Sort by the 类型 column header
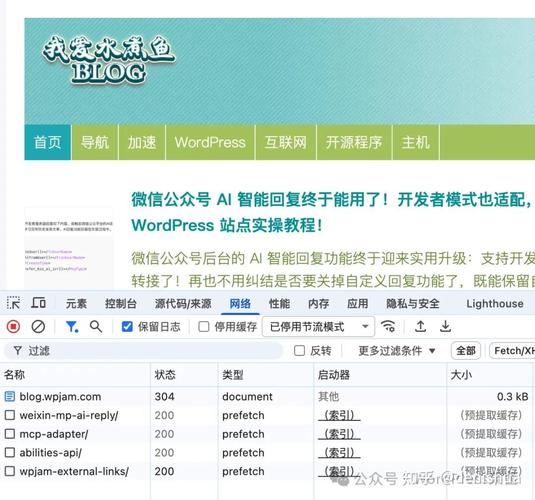535x500 pixels. pos(265,375)
